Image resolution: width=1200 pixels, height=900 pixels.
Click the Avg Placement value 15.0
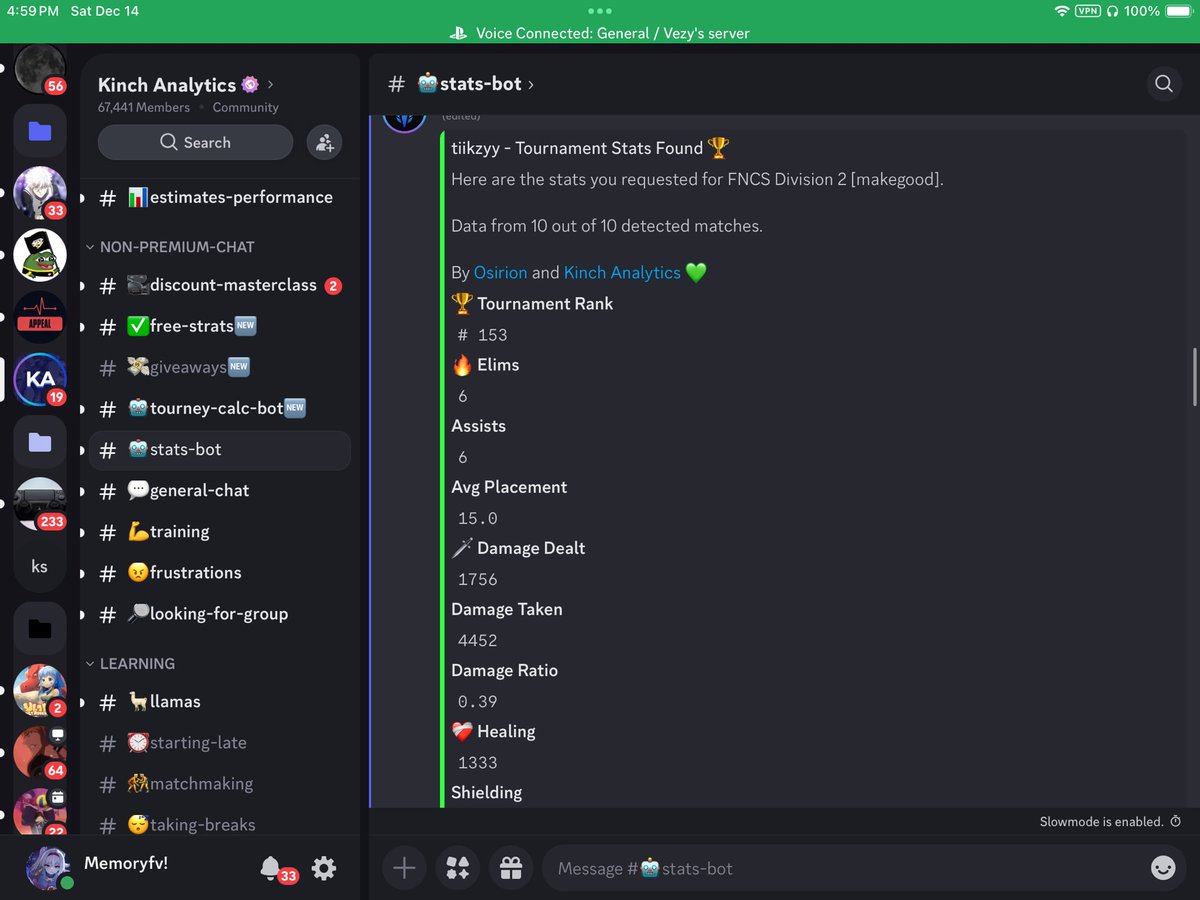tap(477, 518)
